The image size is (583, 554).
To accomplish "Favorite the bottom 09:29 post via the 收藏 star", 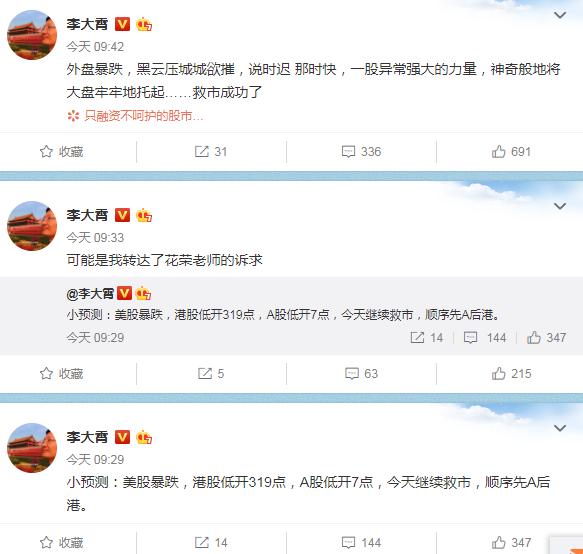I will pos(61,542).
